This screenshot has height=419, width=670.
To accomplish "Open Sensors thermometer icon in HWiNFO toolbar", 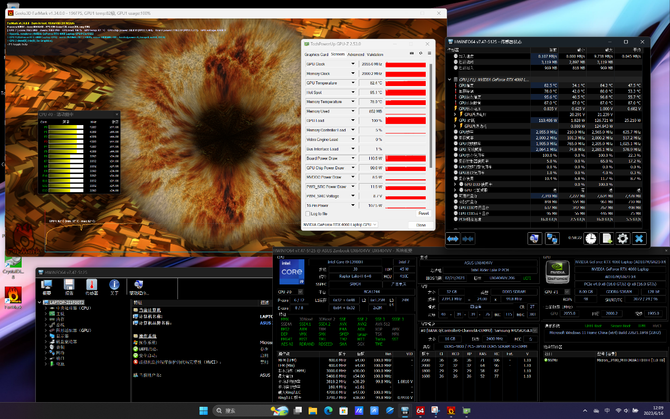I will 91,285.
